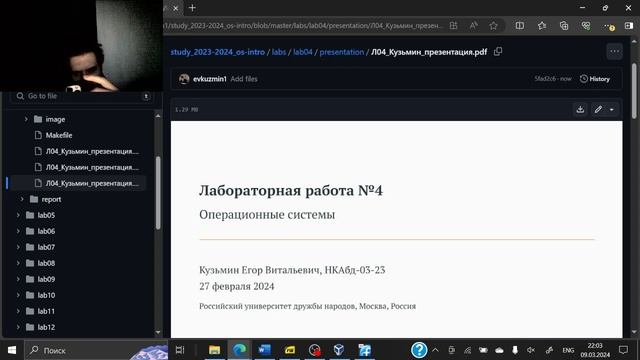
Task: Click the browser address bar URL
Action: [302, 26]
